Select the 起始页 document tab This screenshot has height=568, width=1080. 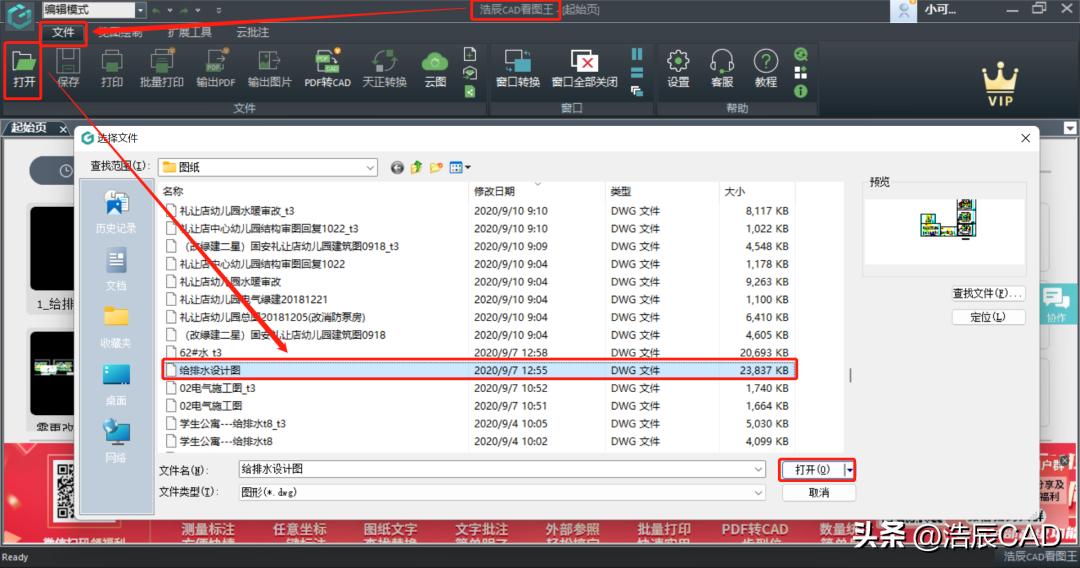click(x=29, y=128)
